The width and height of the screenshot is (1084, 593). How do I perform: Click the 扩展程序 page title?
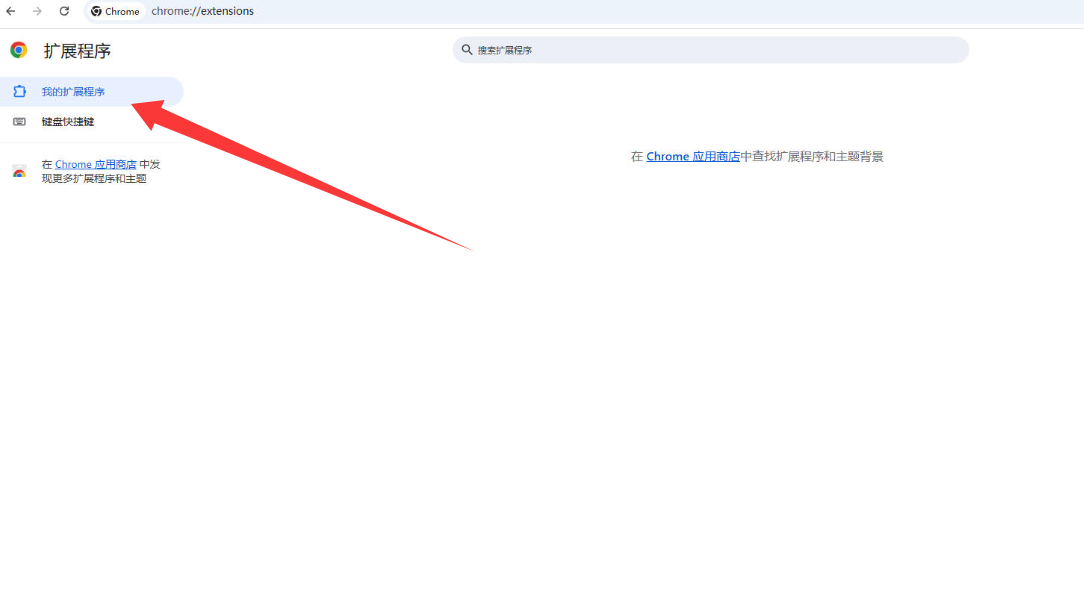tap(77, 50)
